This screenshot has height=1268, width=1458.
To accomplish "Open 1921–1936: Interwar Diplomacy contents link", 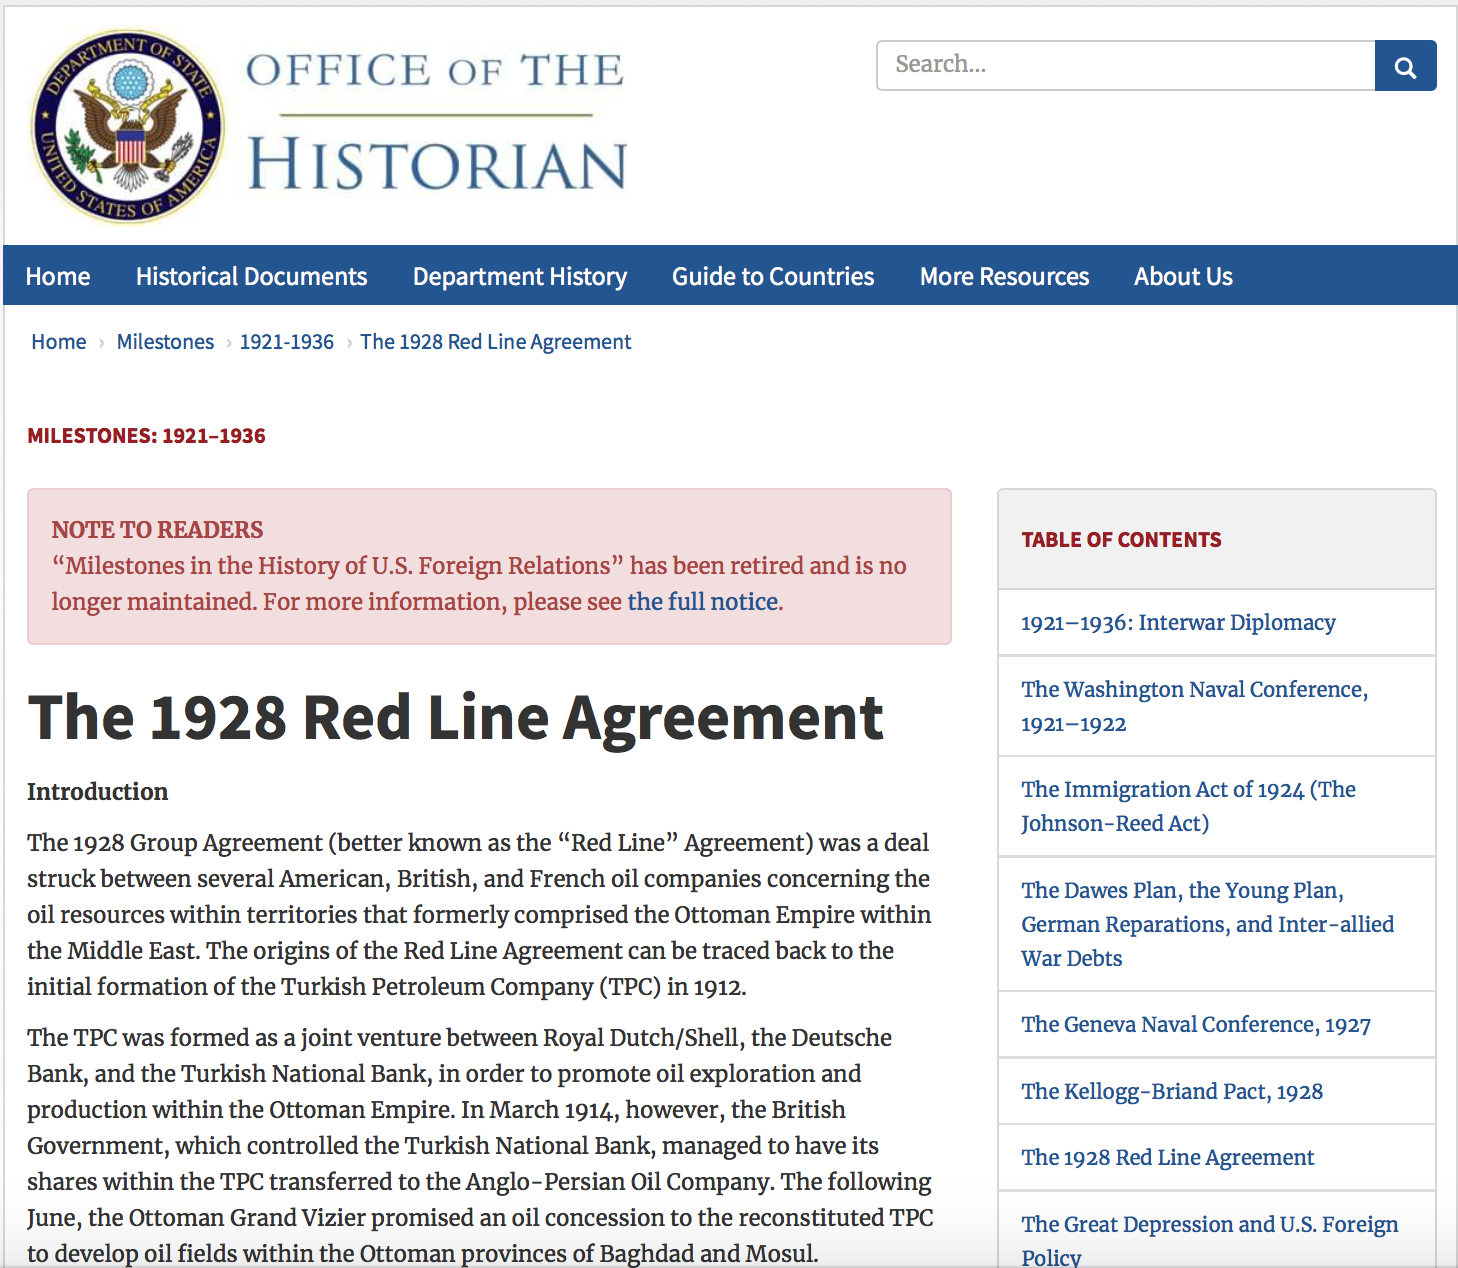I will point(1178,623).
